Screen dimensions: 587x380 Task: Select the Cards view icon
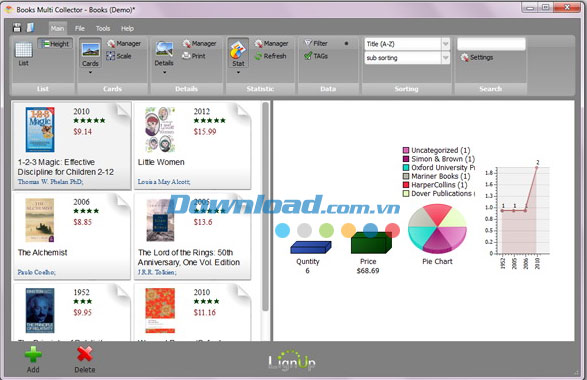[x=90, y=50]
